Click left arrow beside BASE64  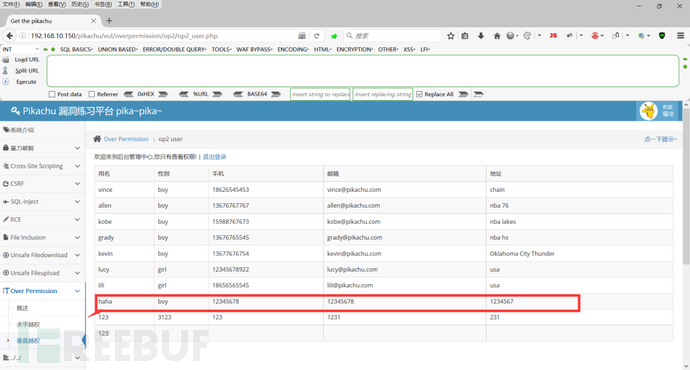238,94
